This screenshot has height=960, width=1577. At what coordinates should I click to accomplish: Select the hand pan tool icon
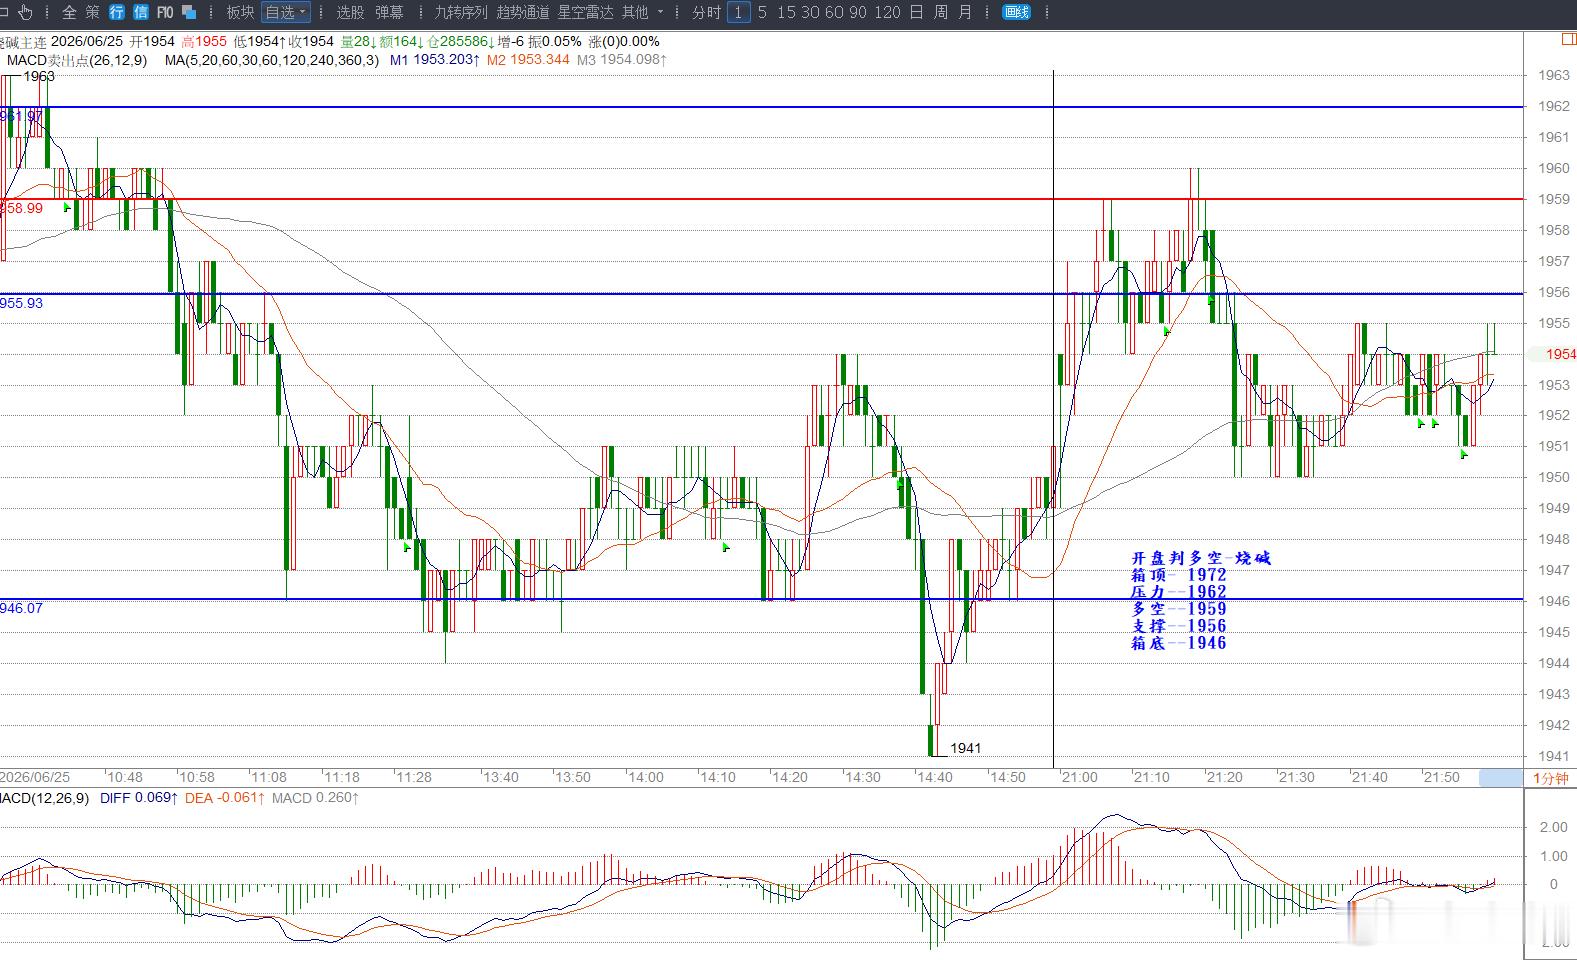(x=25, y=12)
